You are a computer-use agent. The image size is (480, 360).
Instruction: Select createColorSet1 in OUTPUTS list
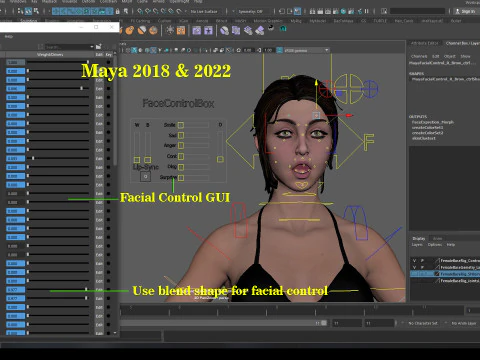click(427, 127)
